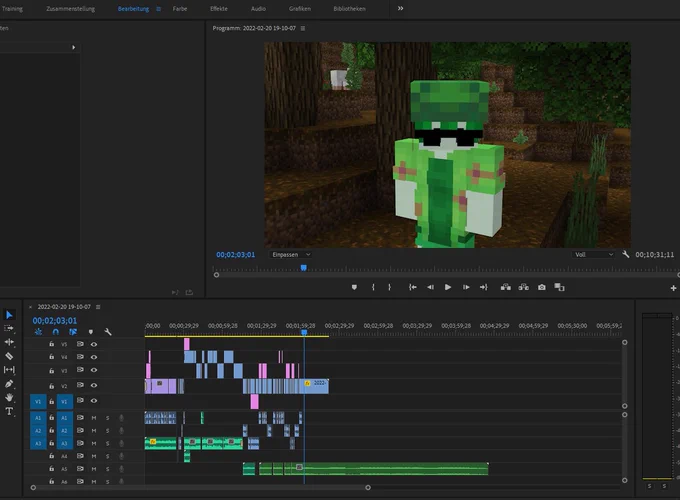Open Program monitor wrench settings
The image size is (680, 500).
click(625, 255)
